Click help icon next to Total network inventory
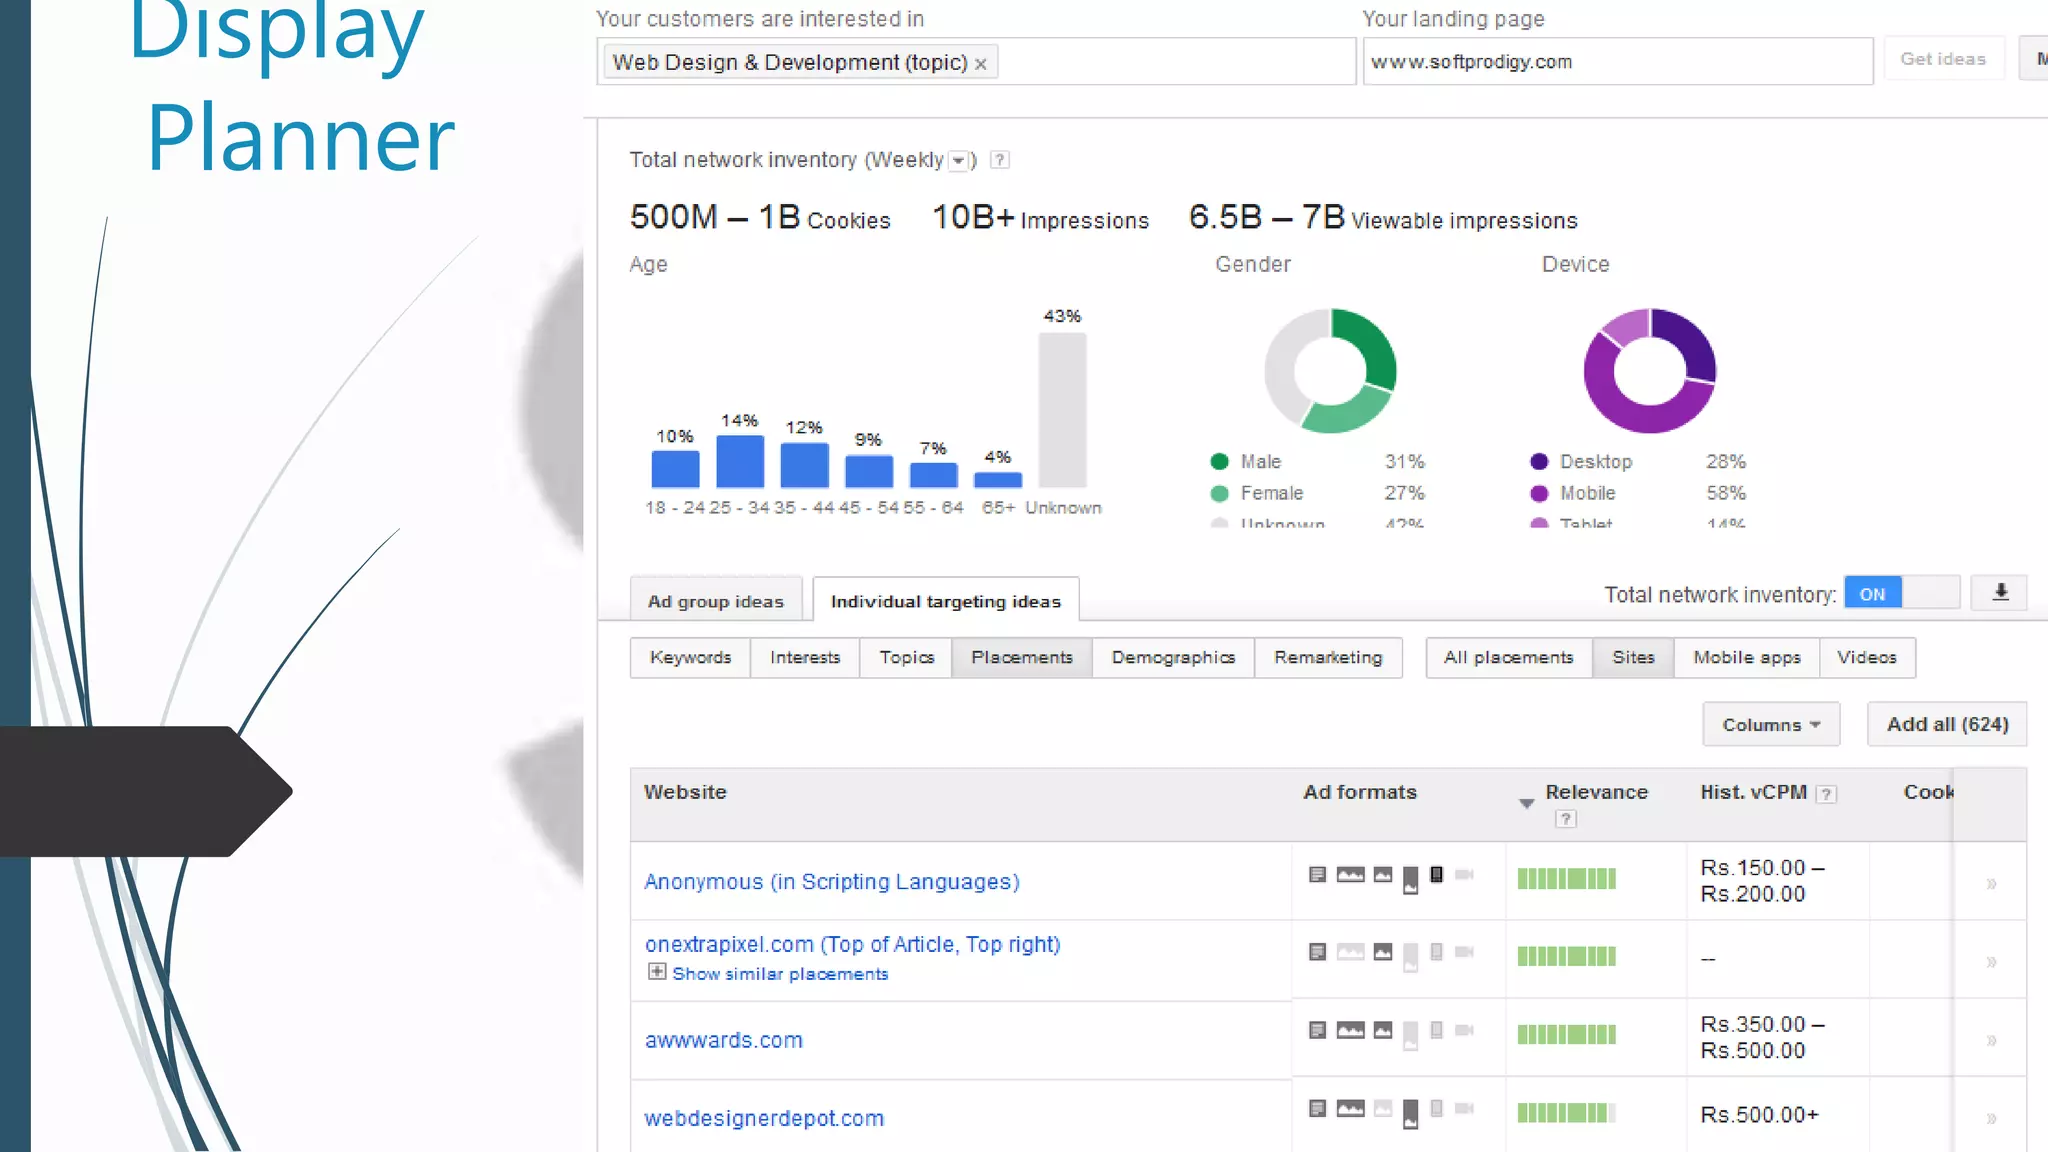 pyautogui.click(x=999, y=160)
